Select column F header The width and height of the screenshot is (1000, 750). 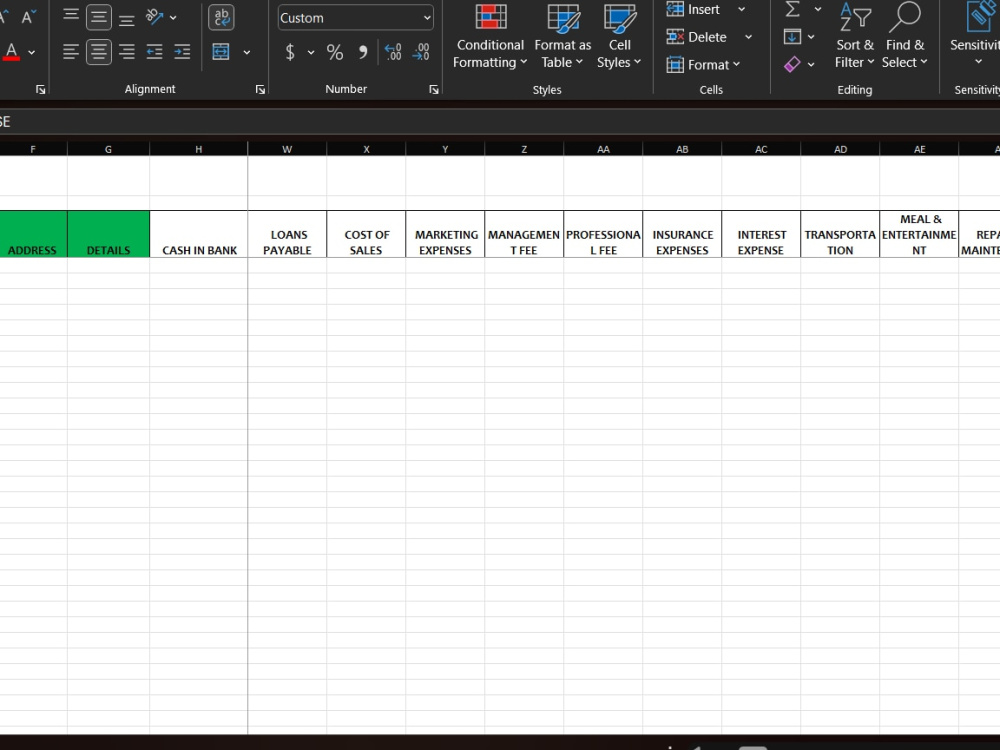point(33,149)
